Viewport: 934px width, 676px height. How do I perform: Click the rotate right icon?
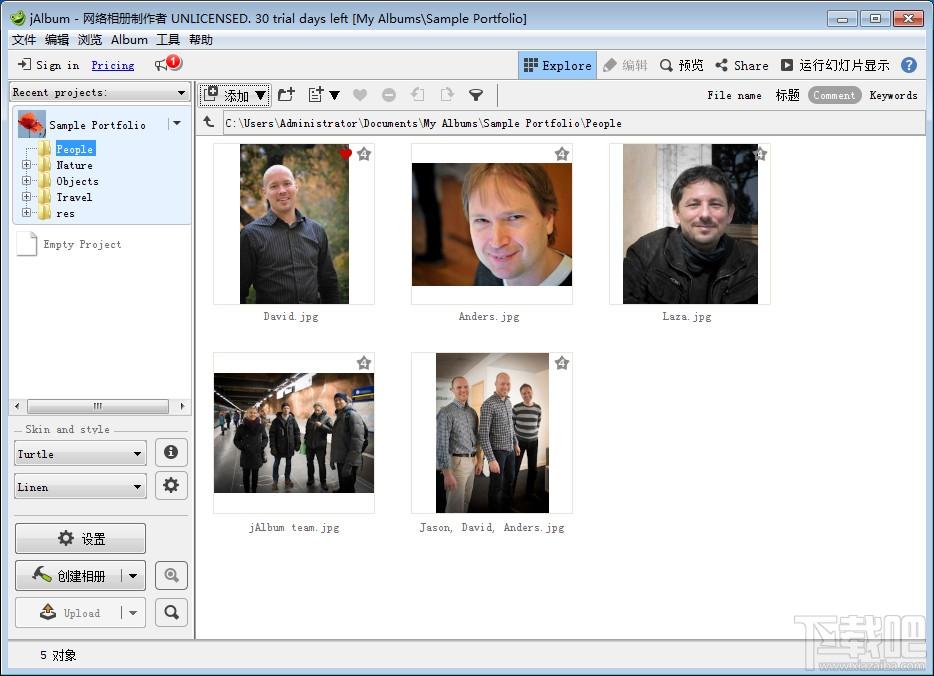click(x=447, y=94)
